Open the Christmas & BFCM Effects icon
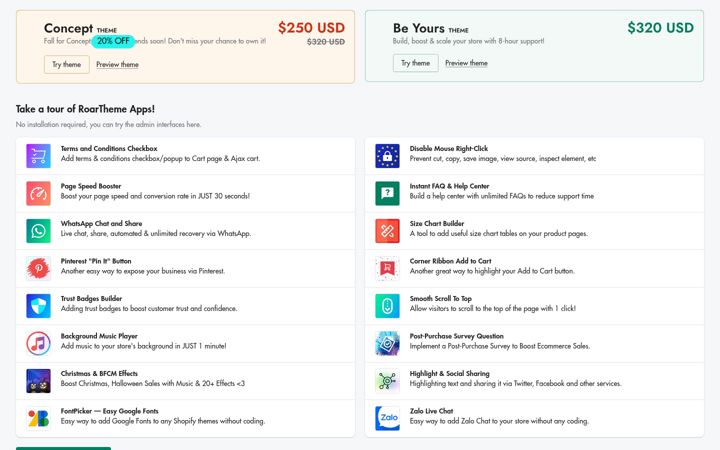The height and width of the screenshot is (450, 720). click(x=39, y=381)
